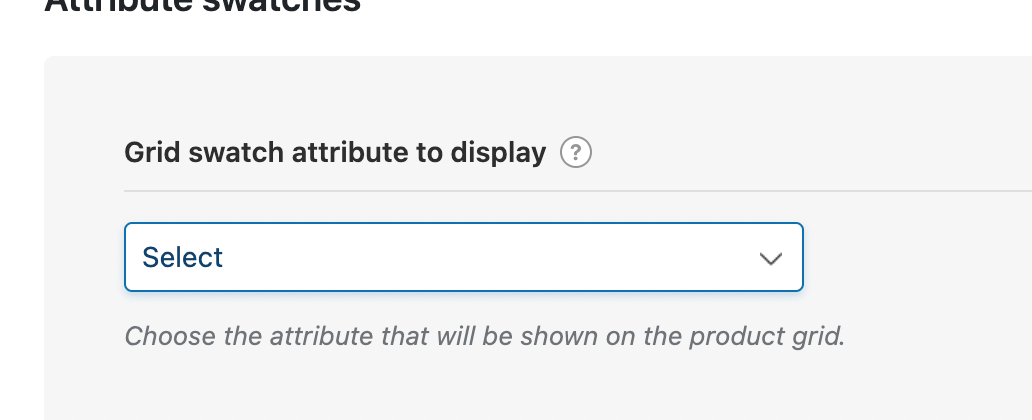1032x420 pixels.
Task: Click the divider line under the label
Action: click(x=577, y=189)
